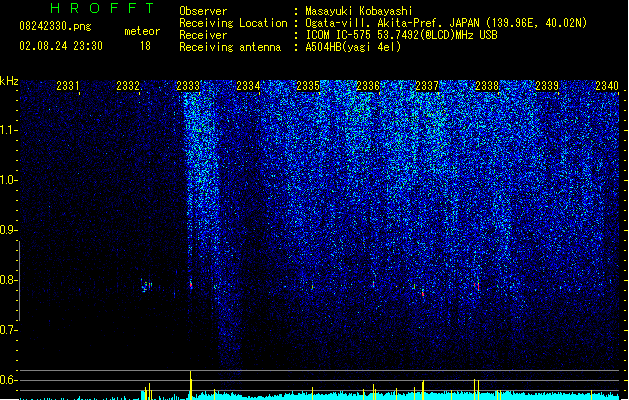Click the Receiving antenna label
Image resolution: width=629 pixels, height=400 pixels.
[x=230, y=47]
